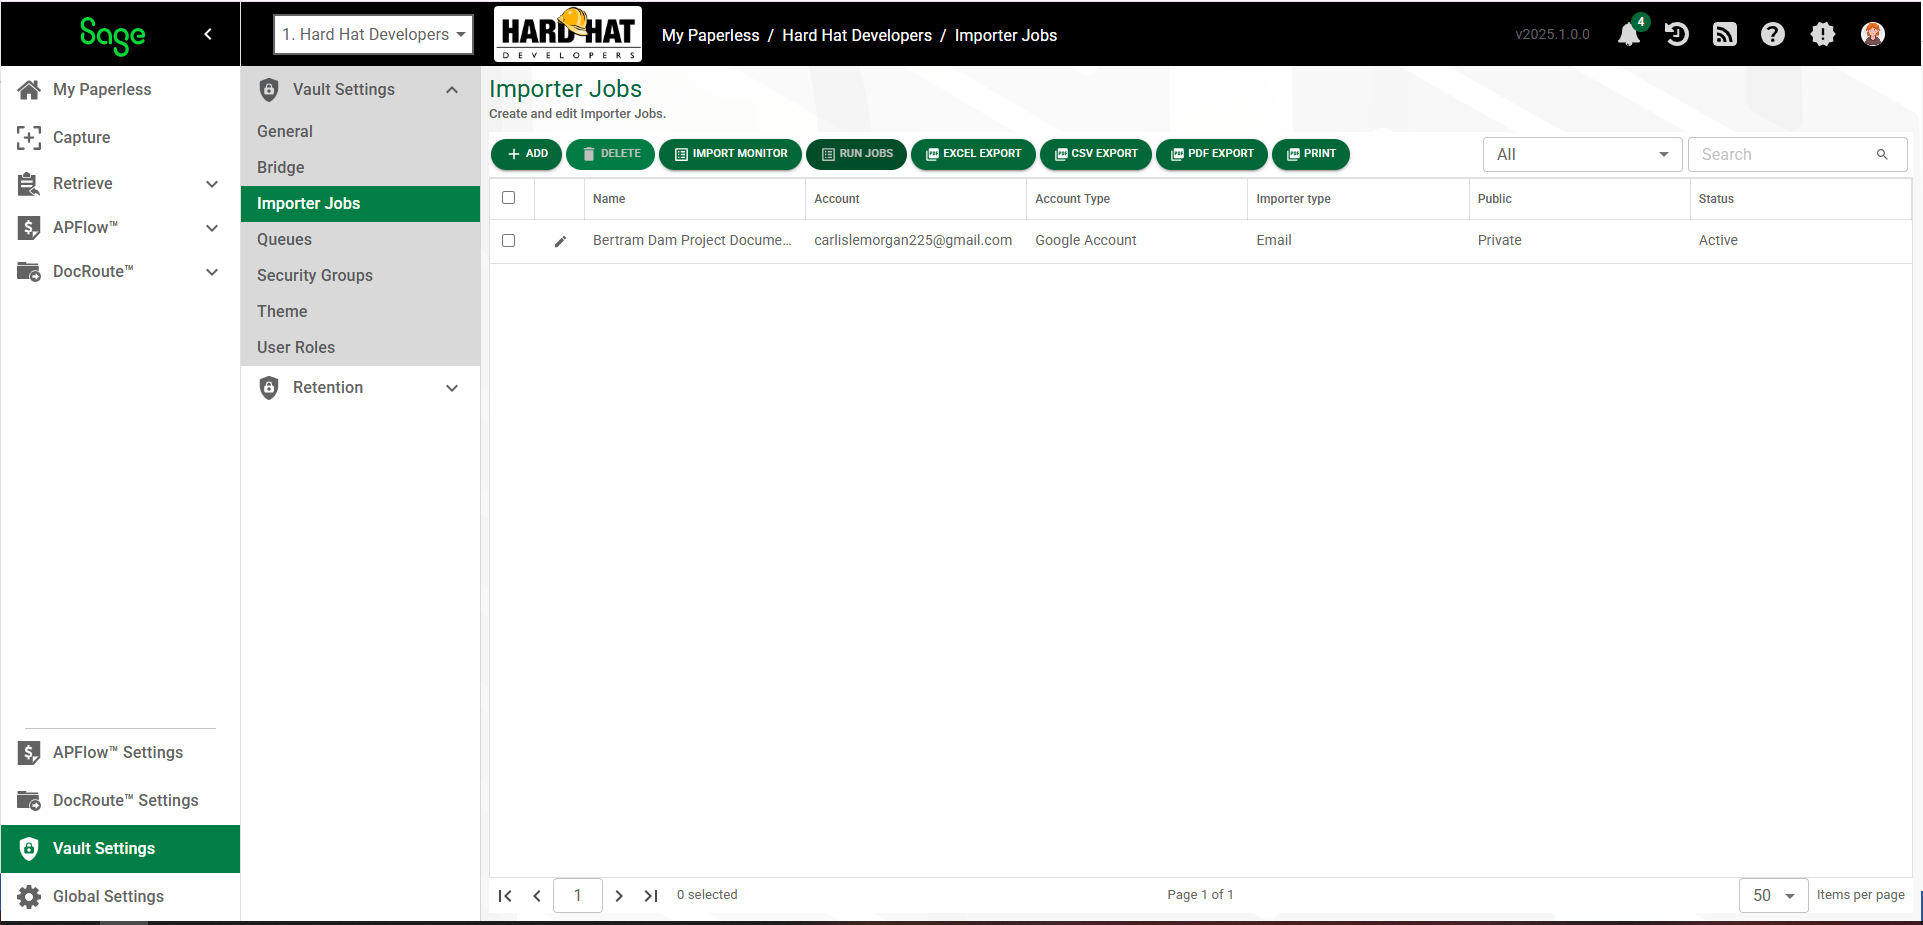Edit the Bertram Dam job with the pencil icon
This screenshot has height=925, width=1923.
pos(560,241)
